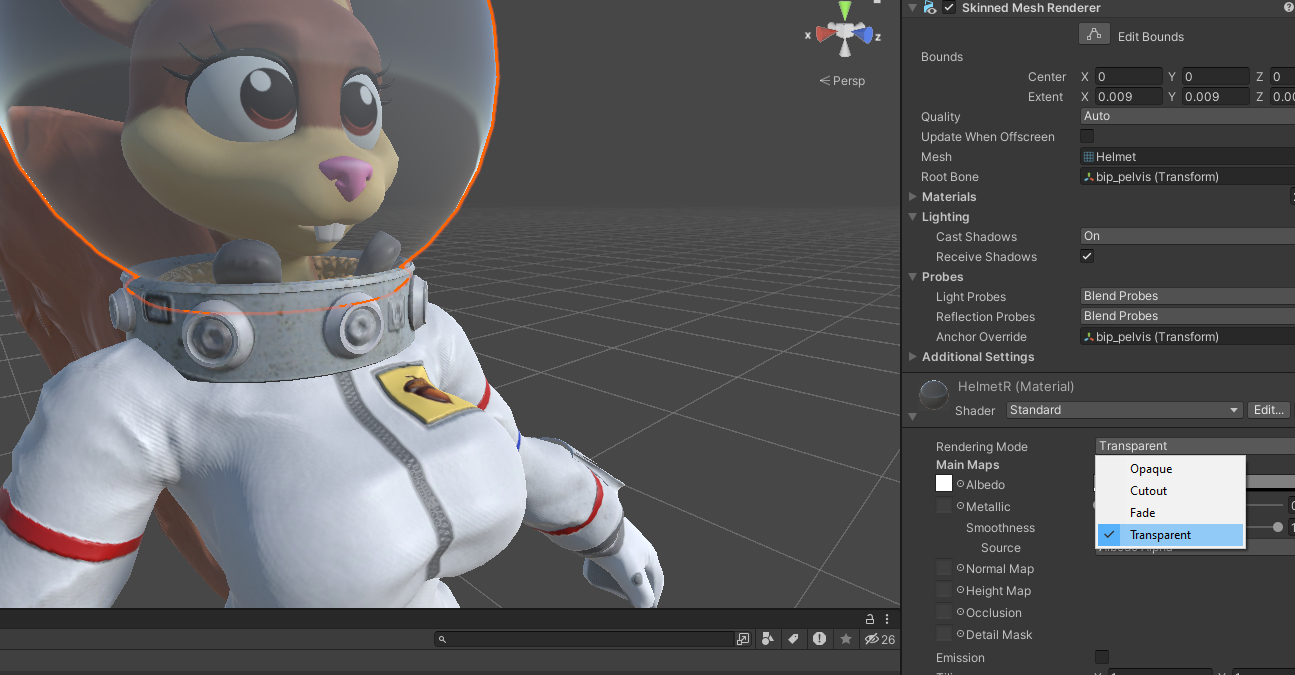This screenshot has height=675, width=1295.
Task: Click the blue Z axis gizmo cone
Action: coord(866,34)
